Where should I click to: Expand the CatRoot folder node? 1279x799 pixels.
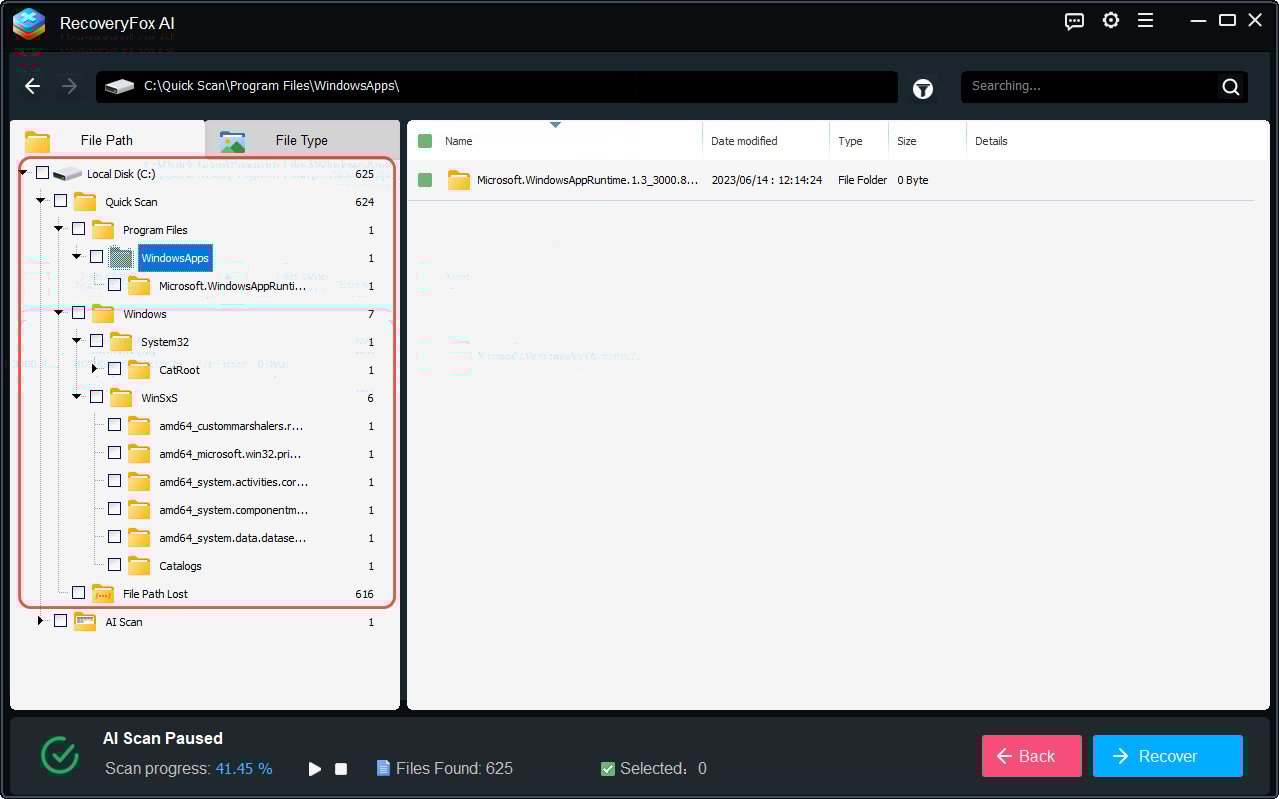pos(95,369)
